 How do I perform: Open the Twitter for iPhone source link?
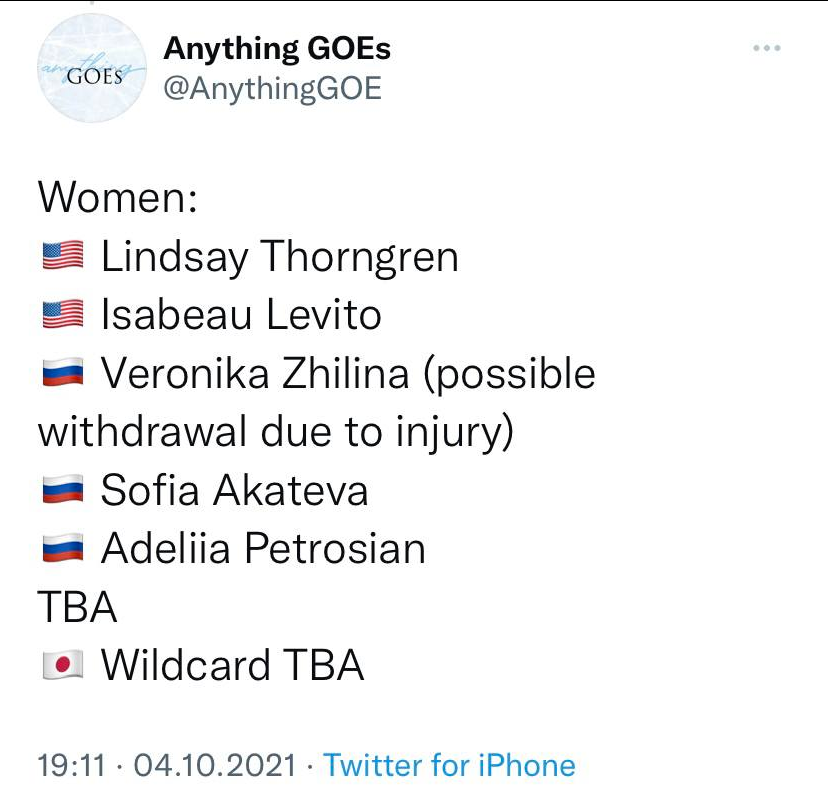(x=450, y=766)
